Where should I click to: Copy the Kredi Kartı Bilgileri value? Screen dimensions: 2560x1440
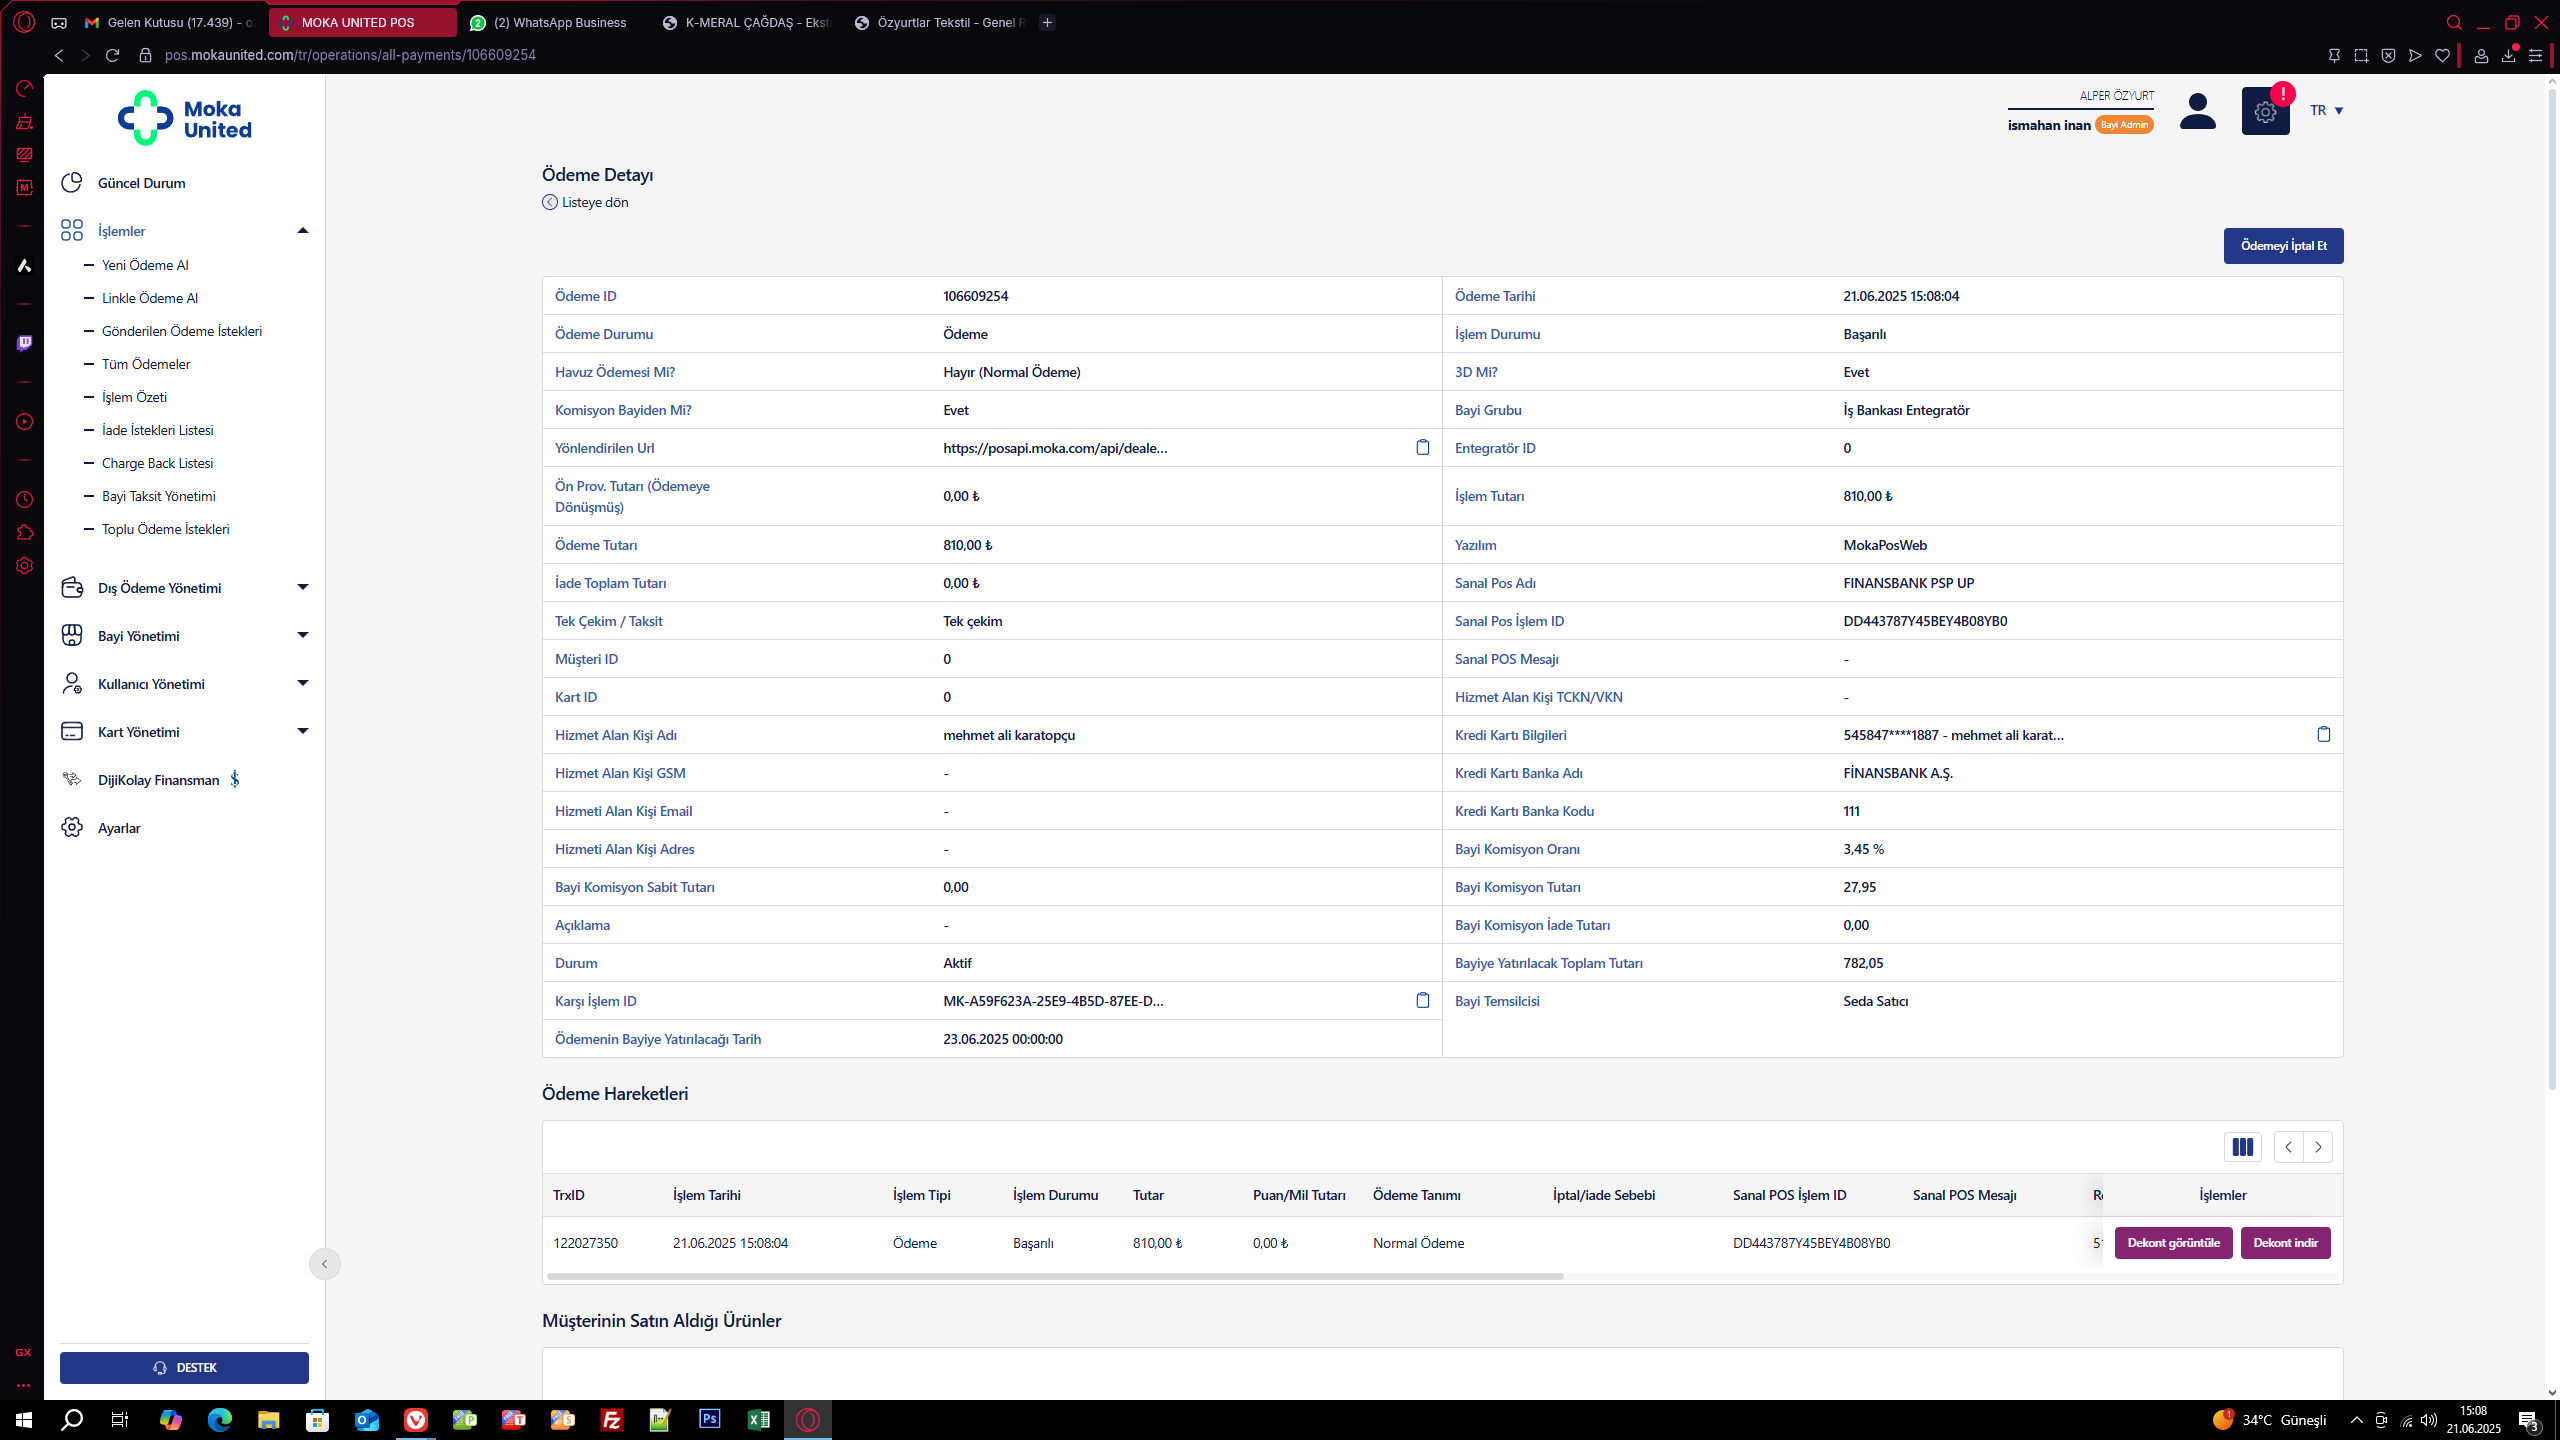coord(2323,734)
